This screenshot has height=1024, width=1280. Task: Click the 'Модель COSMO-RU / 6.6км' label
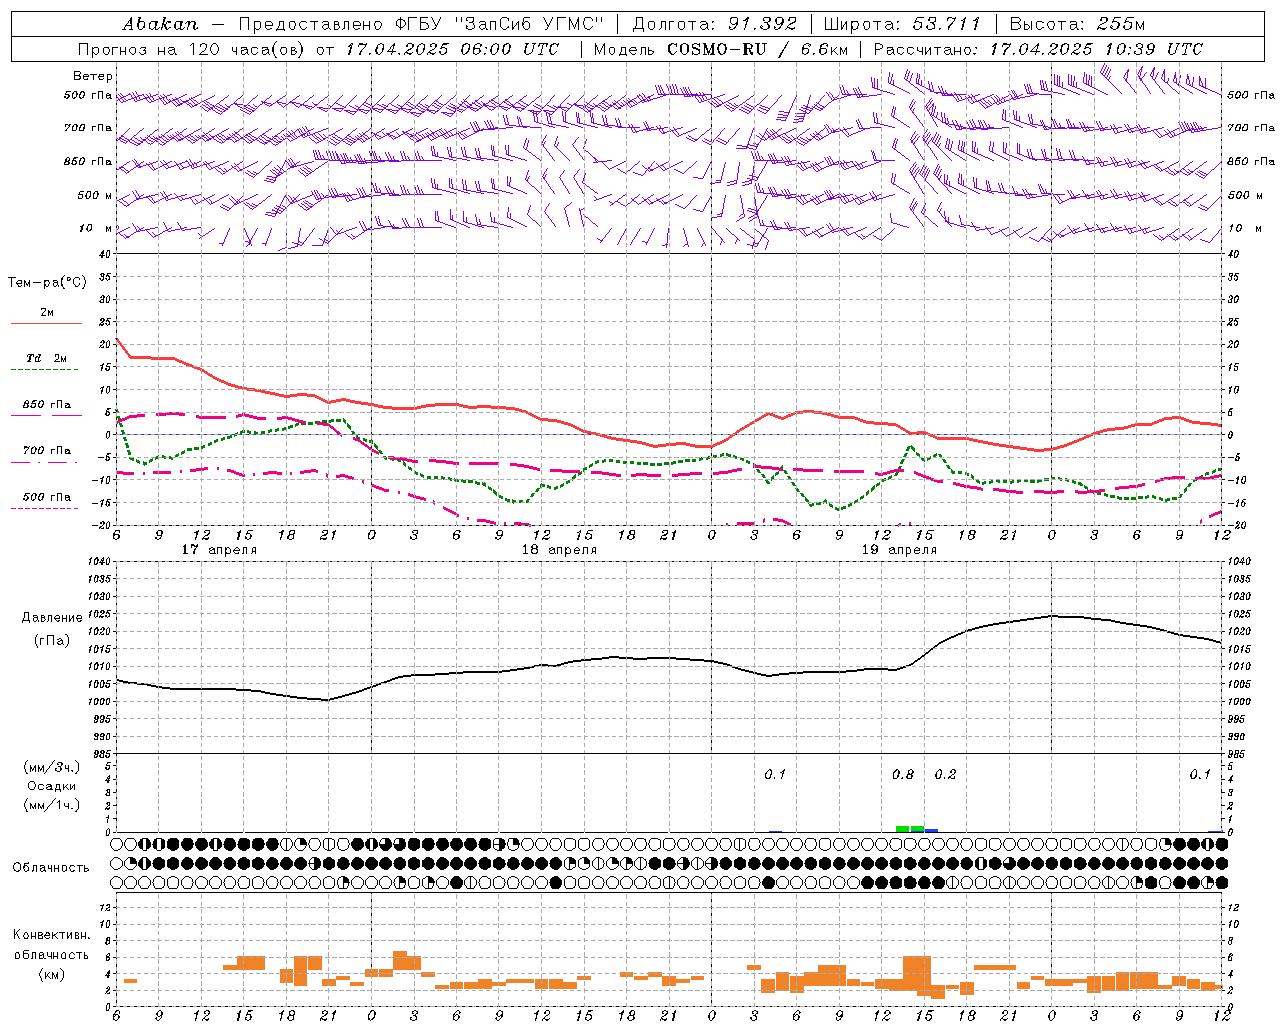(721, 49)
